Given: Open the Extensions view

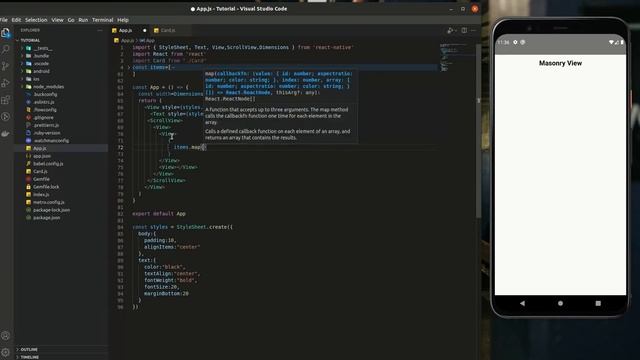Looking at the screenshot, I should (6, 100).
